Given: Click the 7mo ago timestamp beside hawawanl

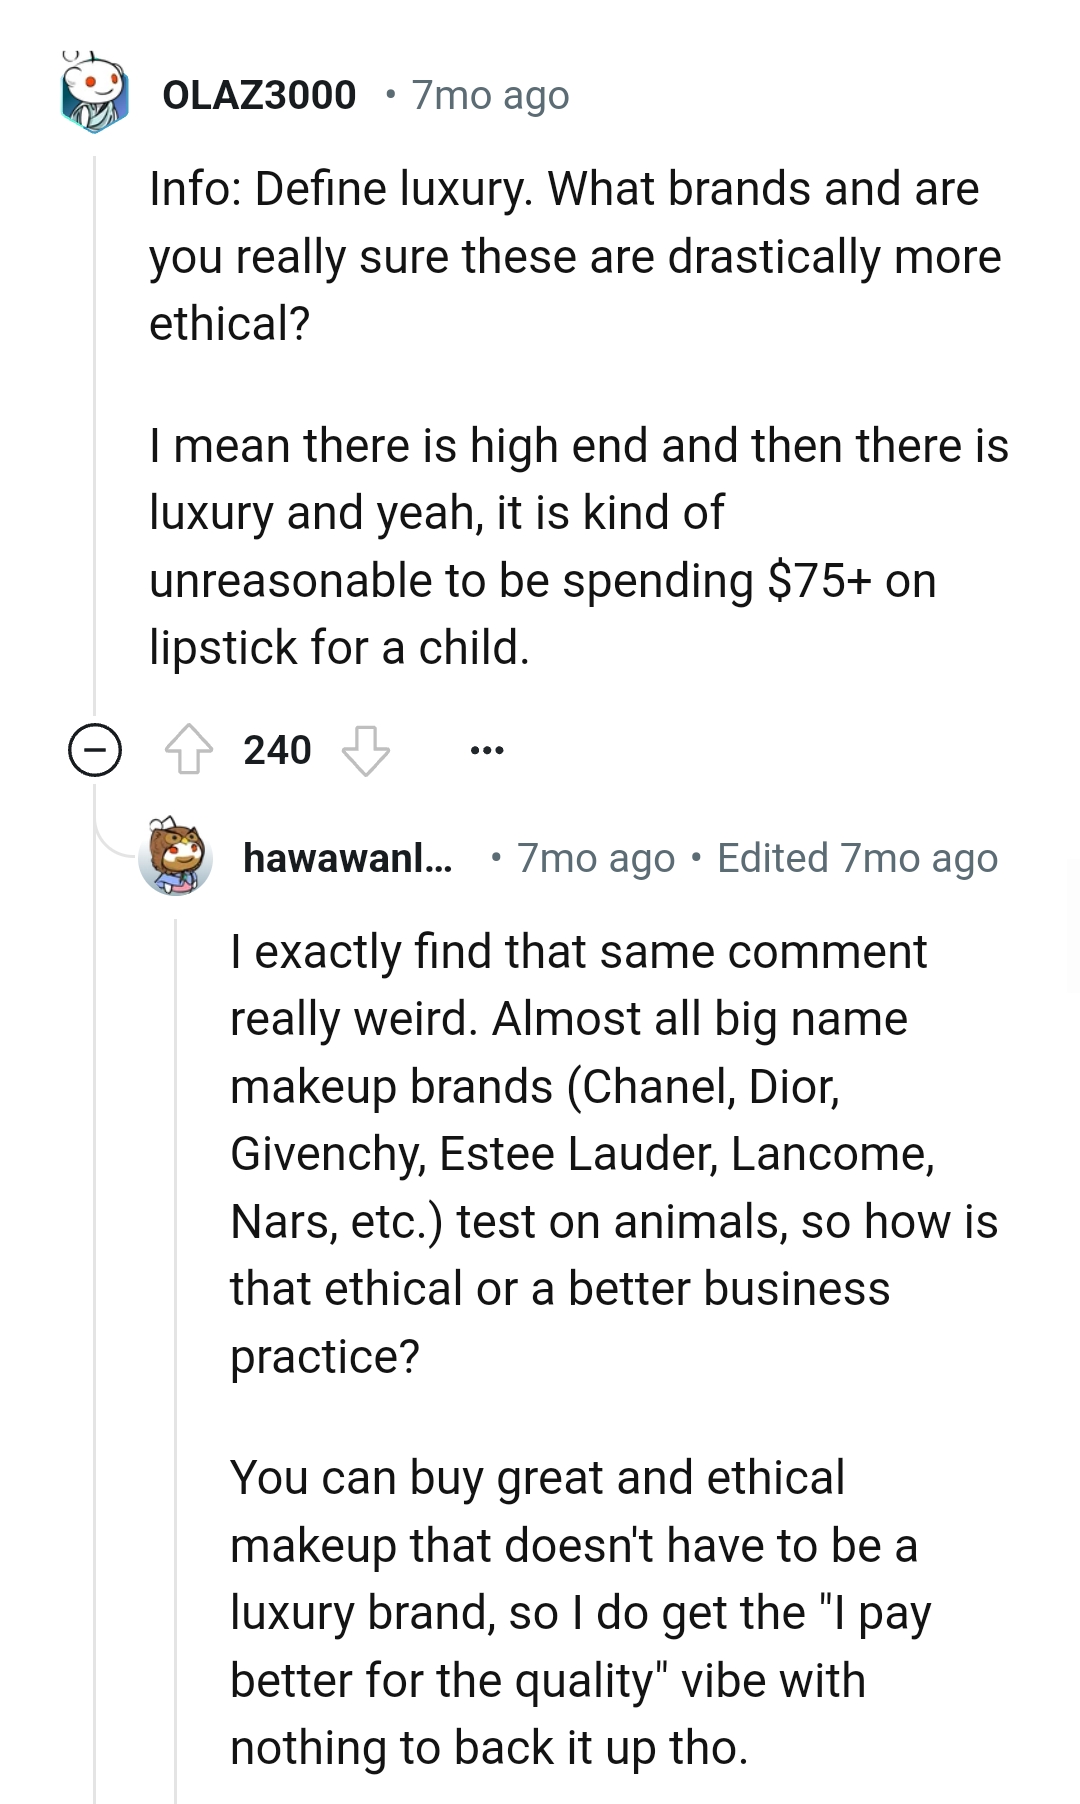Looking at the screenshot, I should [594, 858].
